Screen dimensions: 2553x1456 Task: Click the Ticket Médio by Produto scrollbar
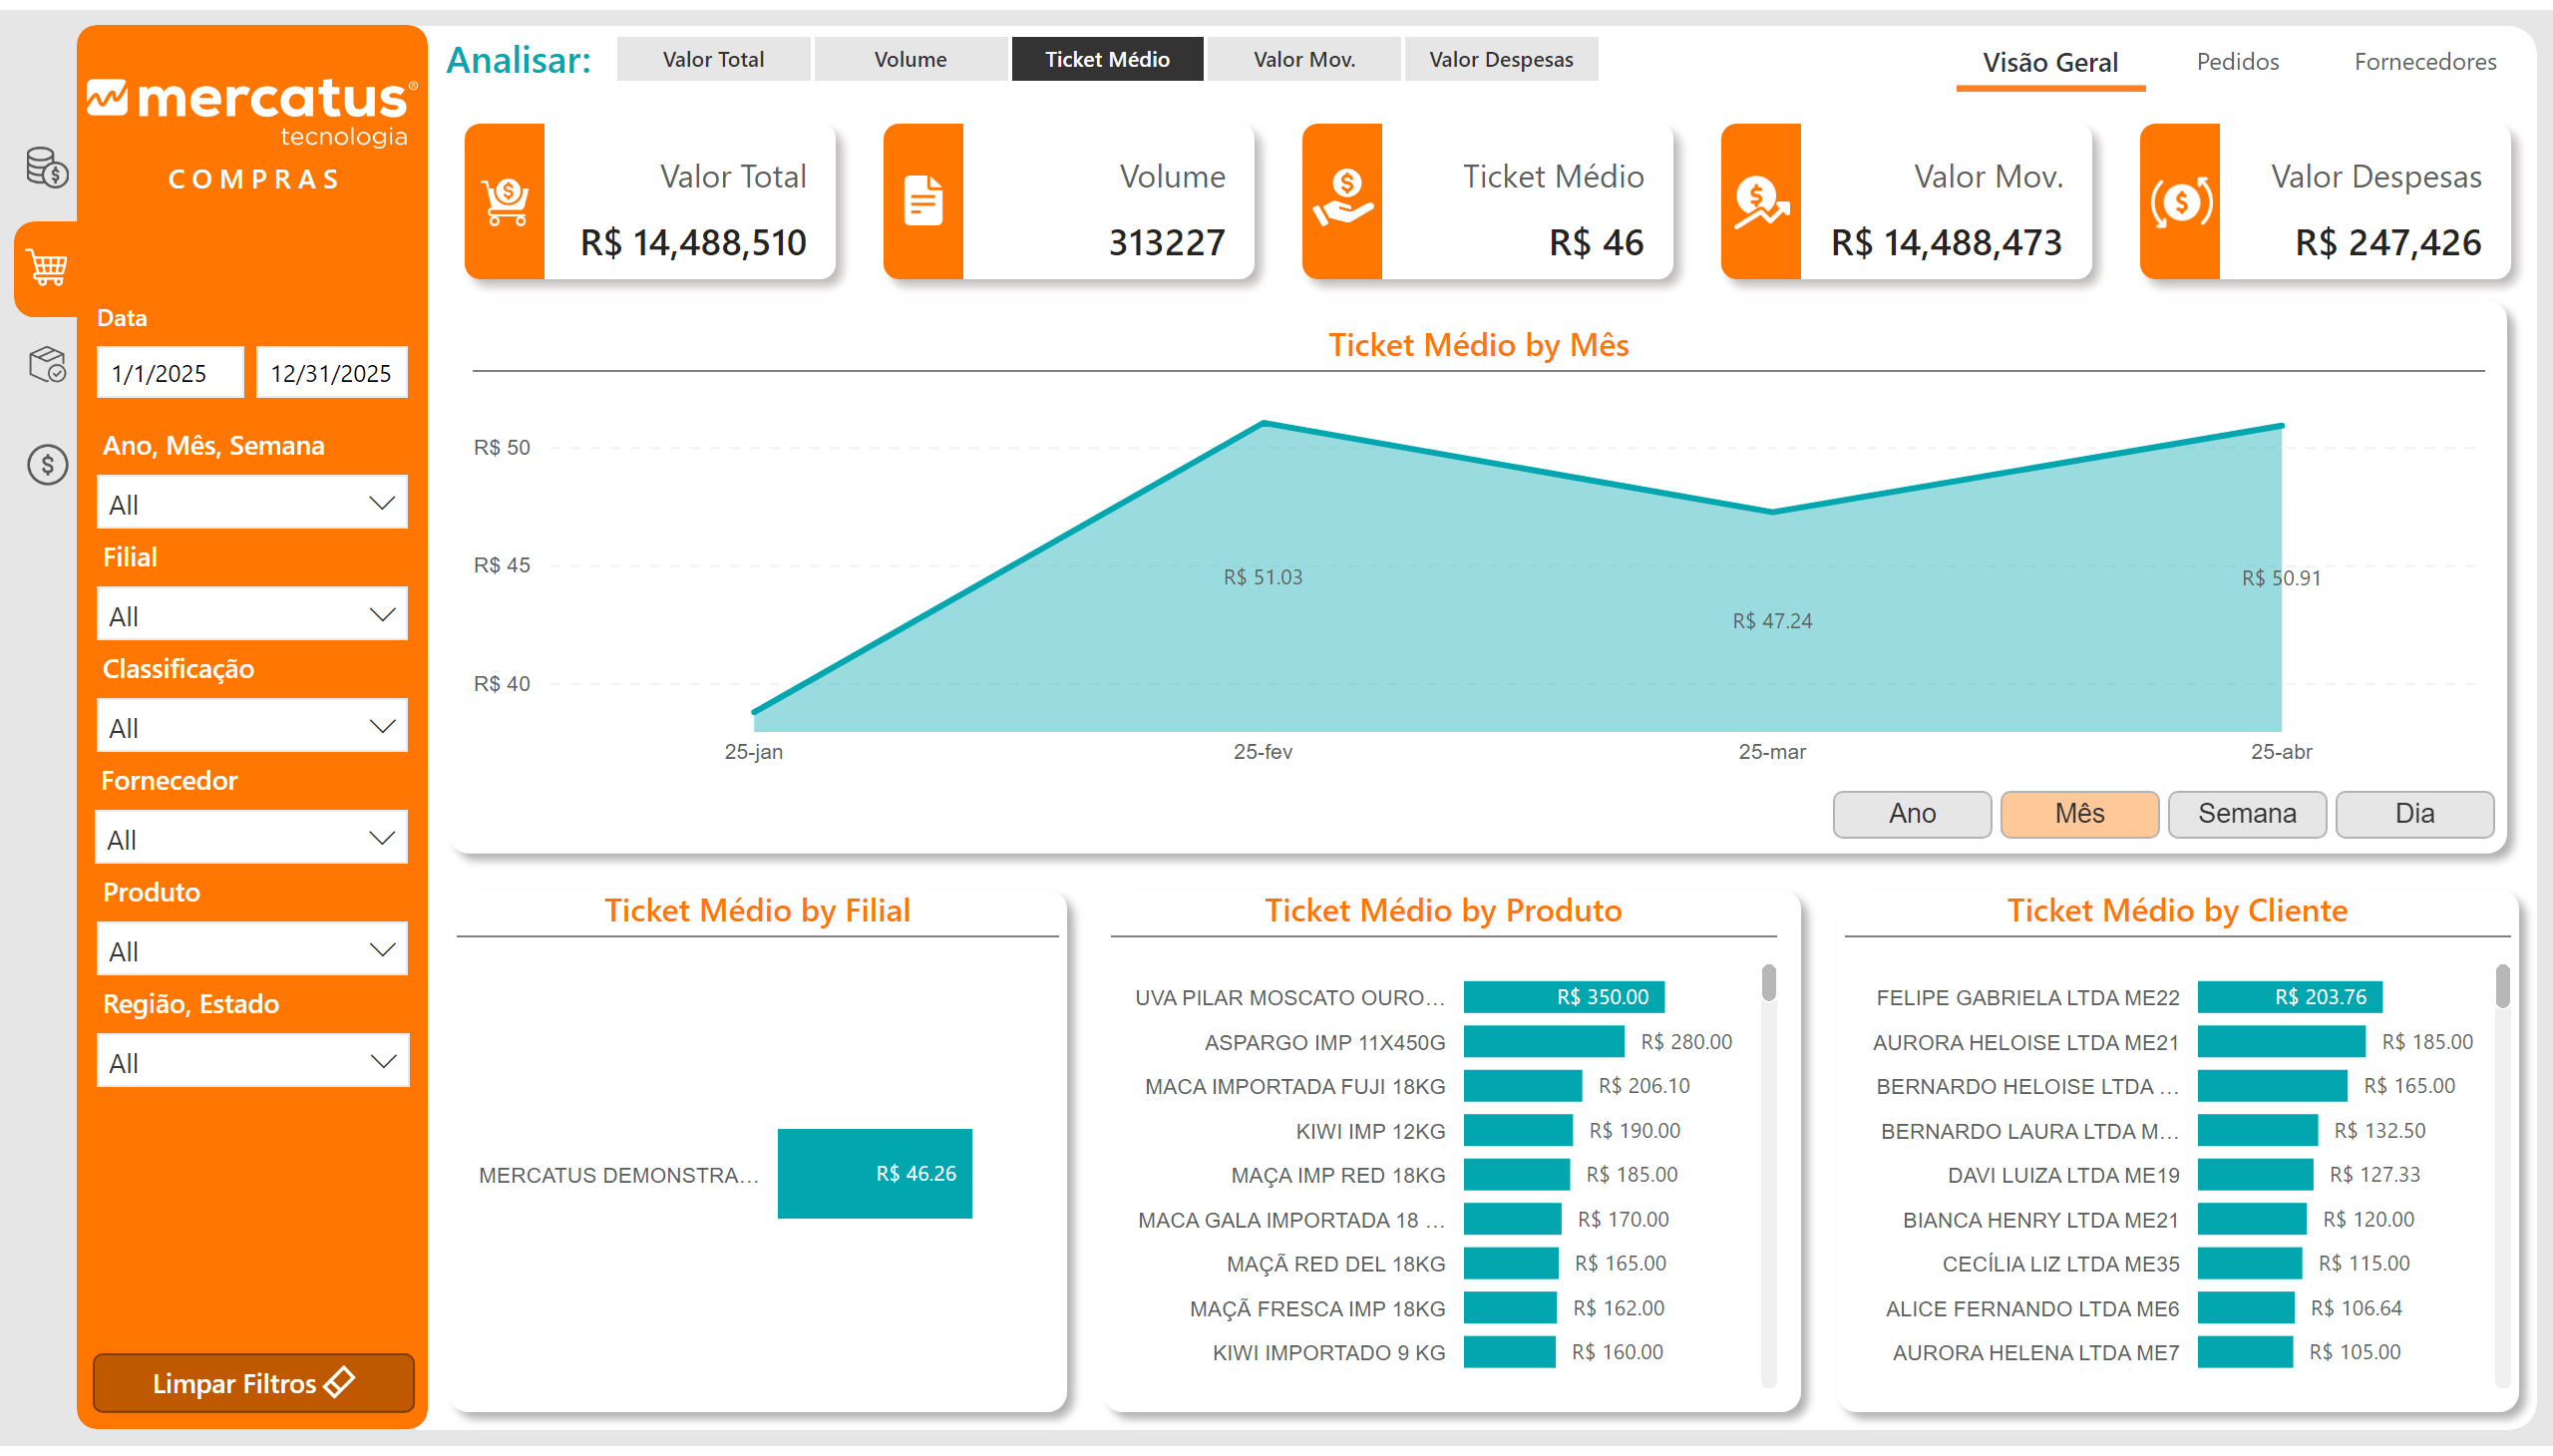[1768, 983]
